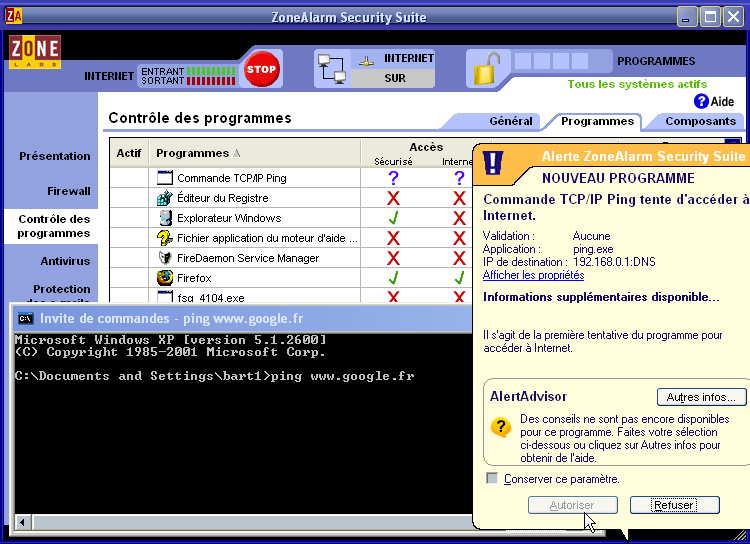
Task: Open the Présentation sidebar section
Action: pyautogui.click(x=55, y=156)
